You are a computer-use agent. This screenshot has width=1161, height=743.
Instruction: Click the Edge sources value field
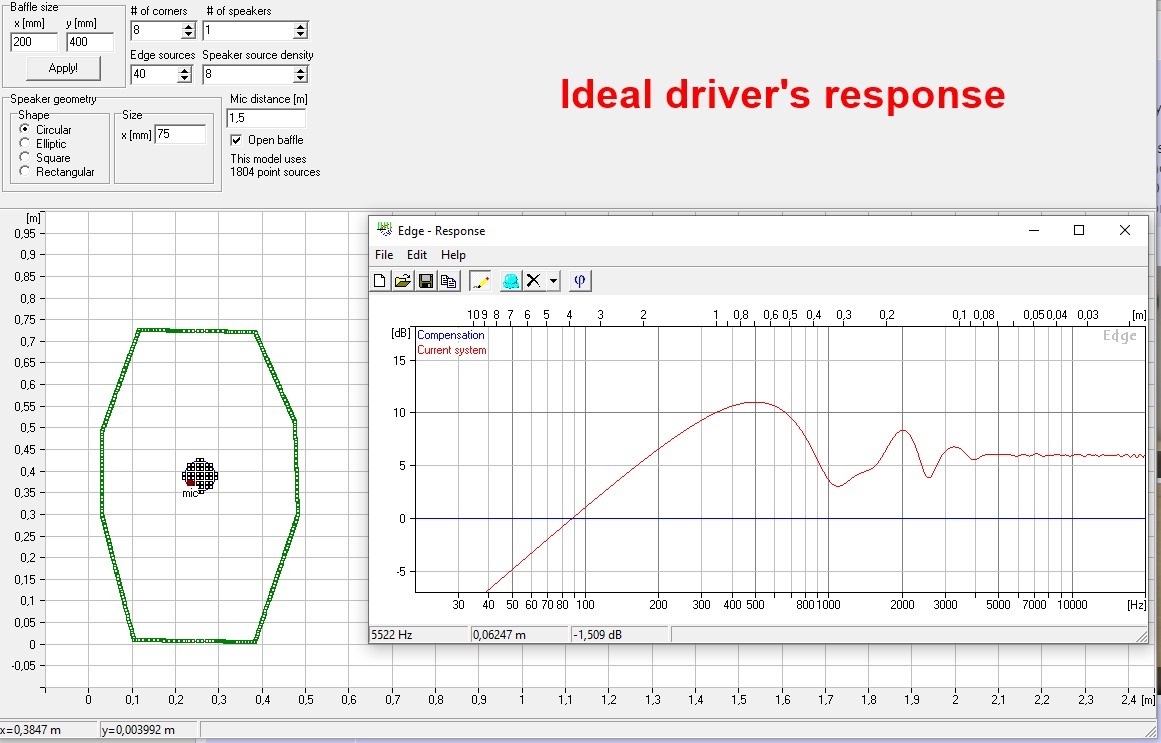point(155,74)
